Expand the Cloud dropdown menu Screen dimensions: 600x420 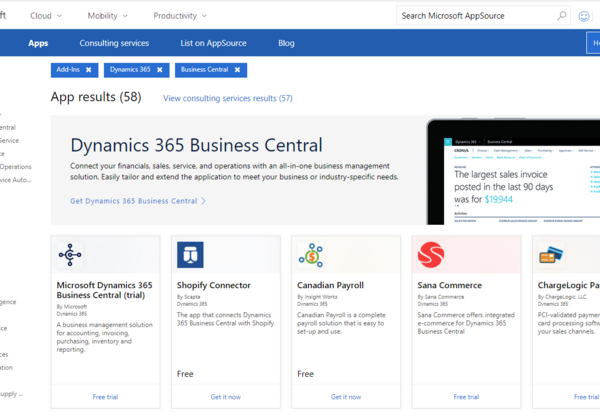click(46, 16)
